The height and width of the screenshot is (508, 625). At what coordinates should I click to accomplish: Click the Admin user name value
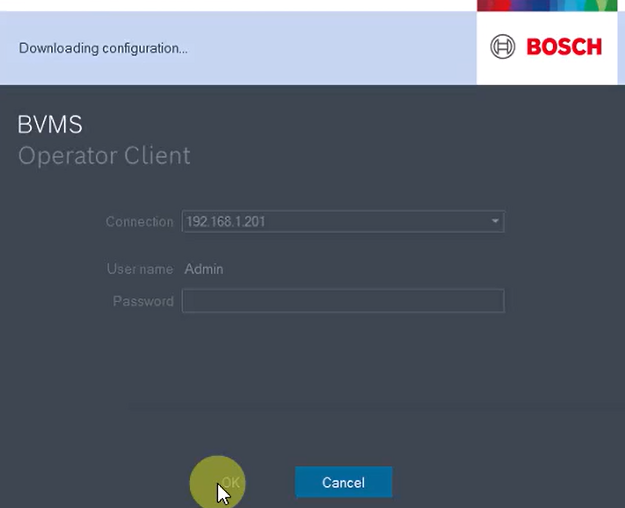tap(204, 269)
